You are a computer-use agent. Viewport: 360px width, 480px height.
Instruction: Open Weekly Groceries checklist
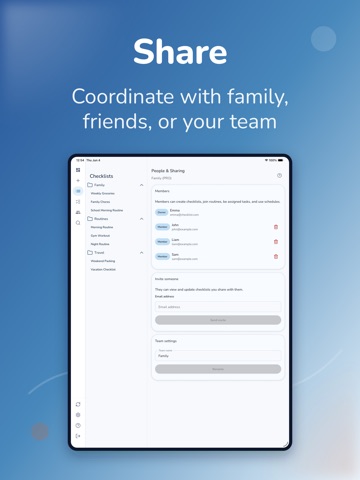coord(103,193)
